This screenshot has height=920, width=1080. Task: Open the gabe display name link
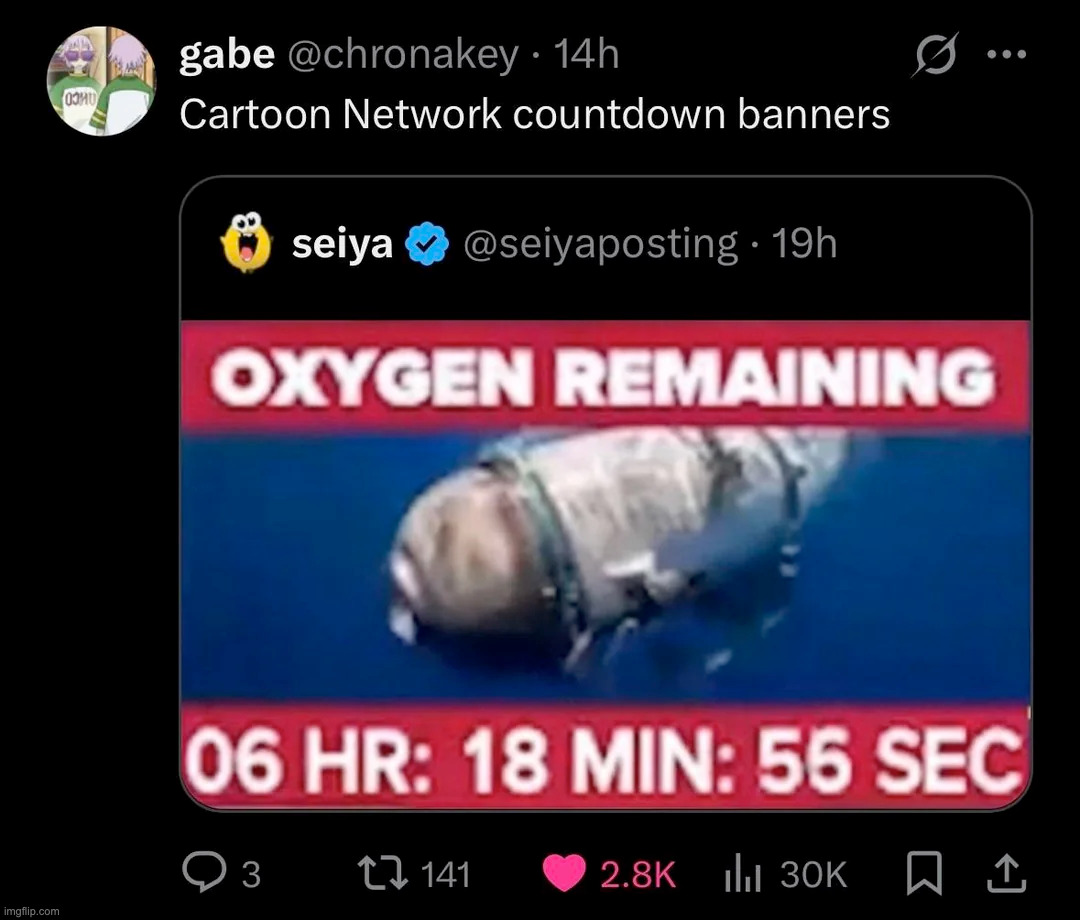226,55
